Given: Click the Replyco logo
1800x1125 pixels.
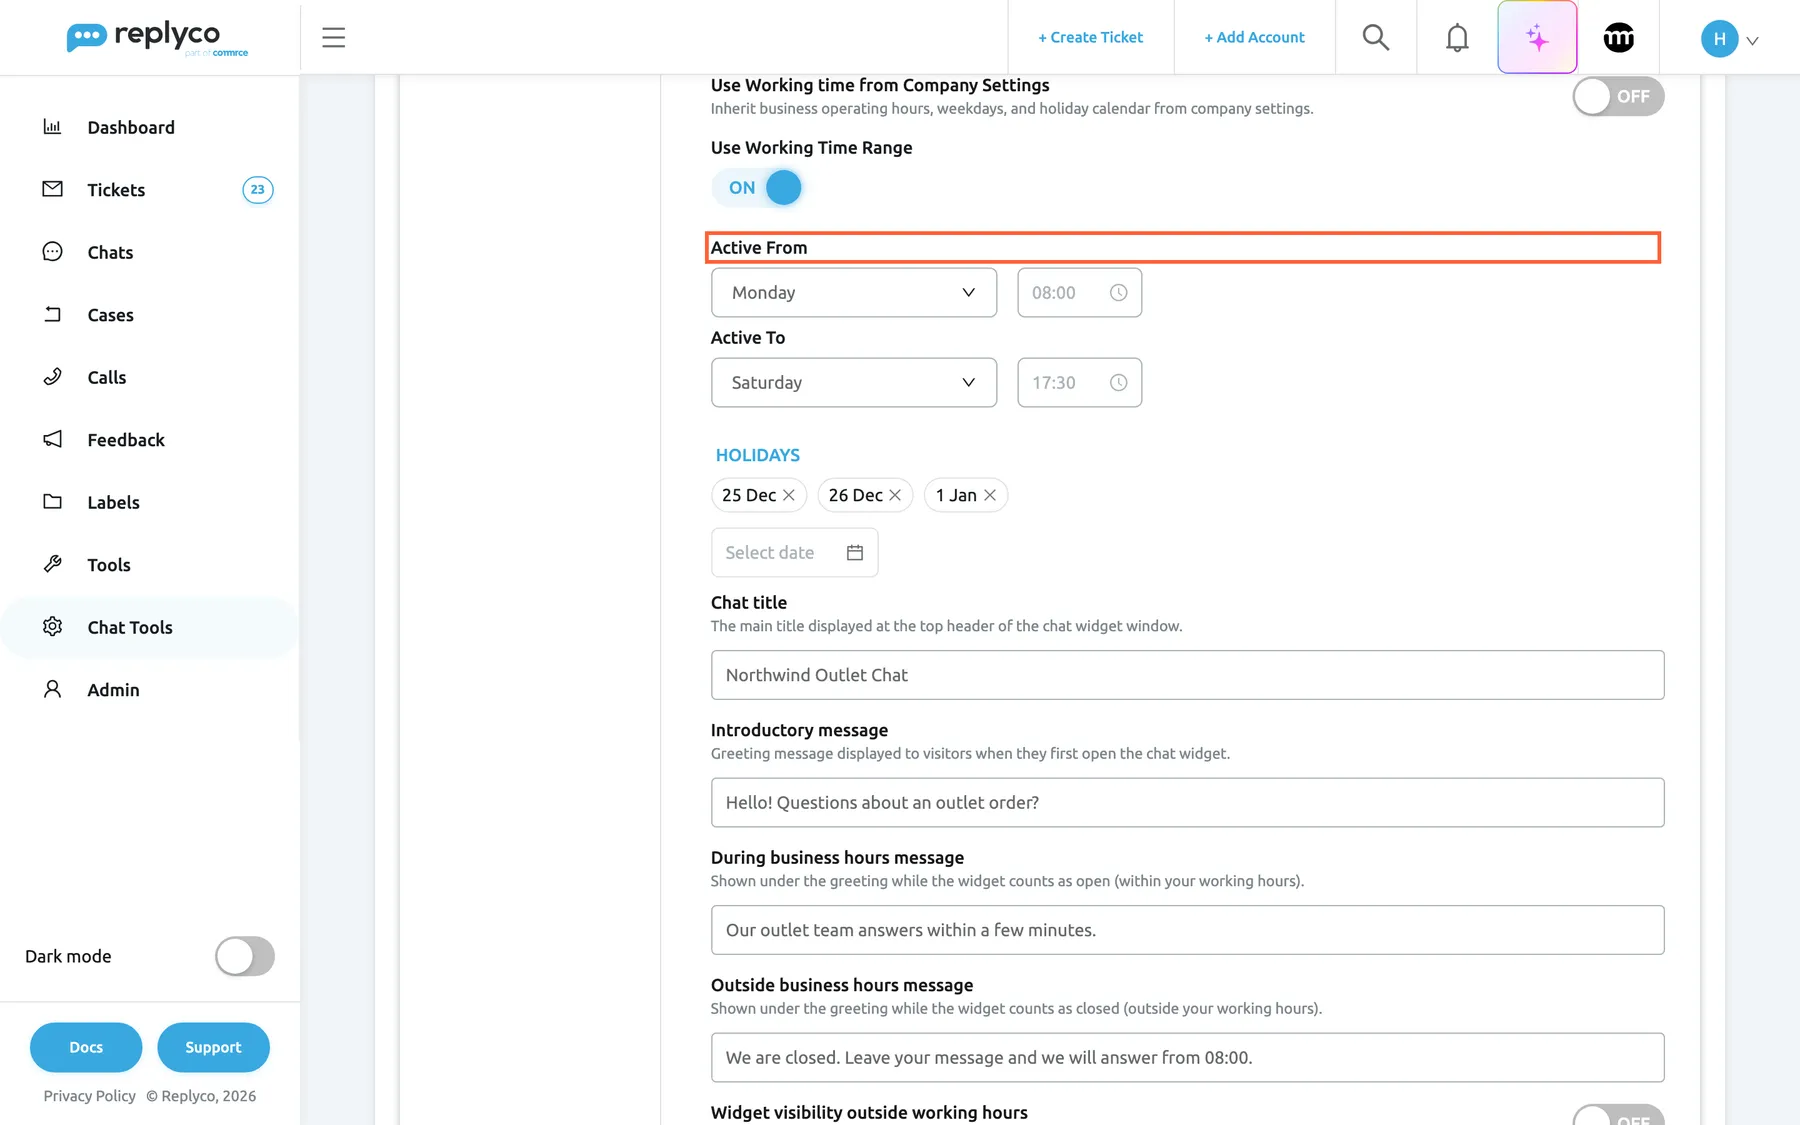Looking at the screenshot, I should (x=157, y=38).
